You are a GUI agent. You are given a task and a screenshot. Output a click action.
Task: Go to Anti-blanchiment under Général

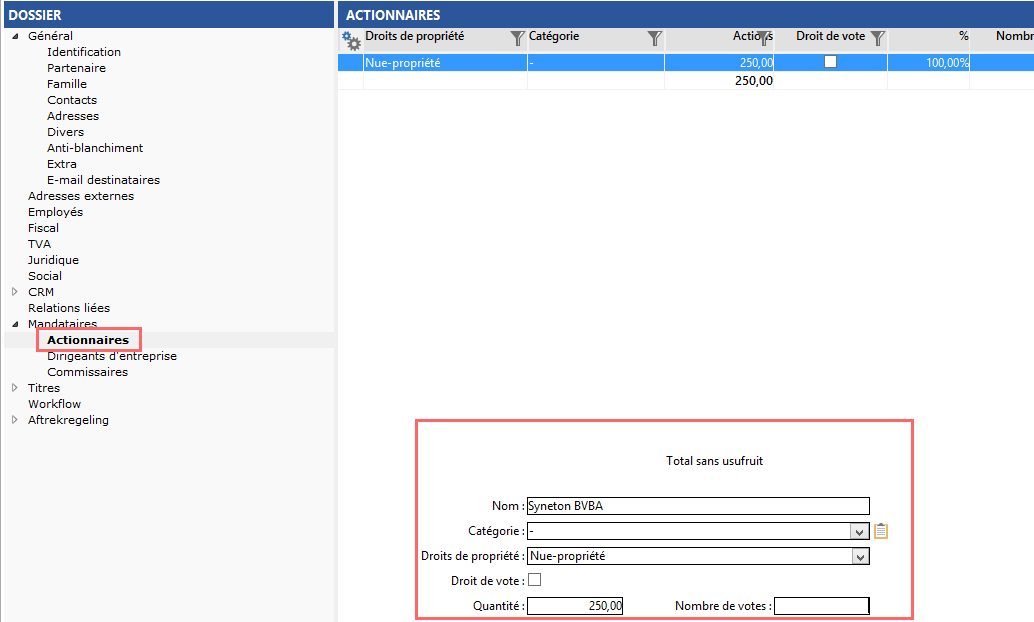point(95,148)
